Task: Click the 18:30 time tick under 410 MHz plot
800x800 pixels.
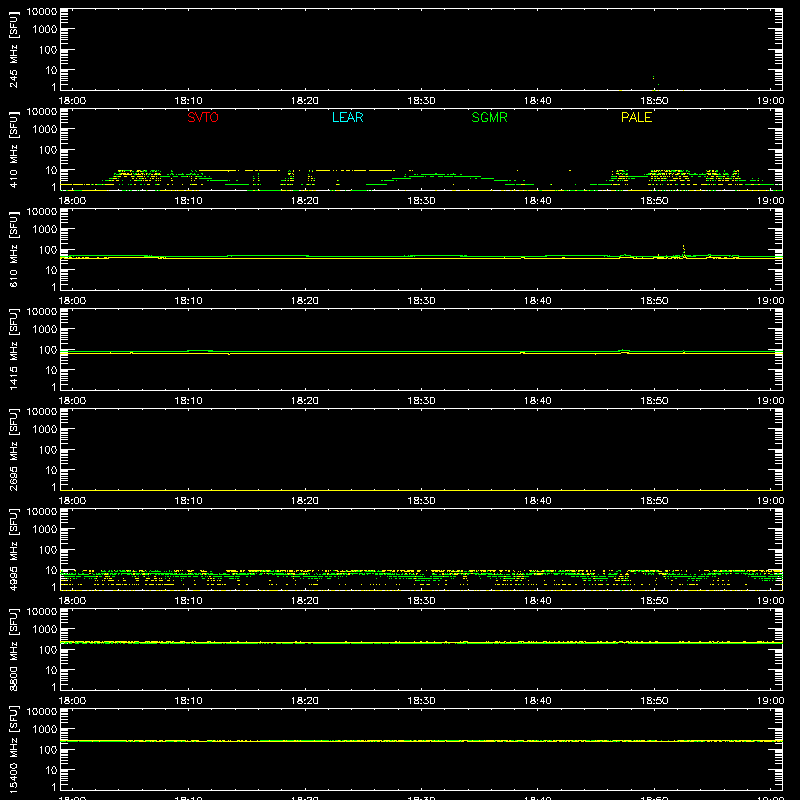Action: [421, 201]
